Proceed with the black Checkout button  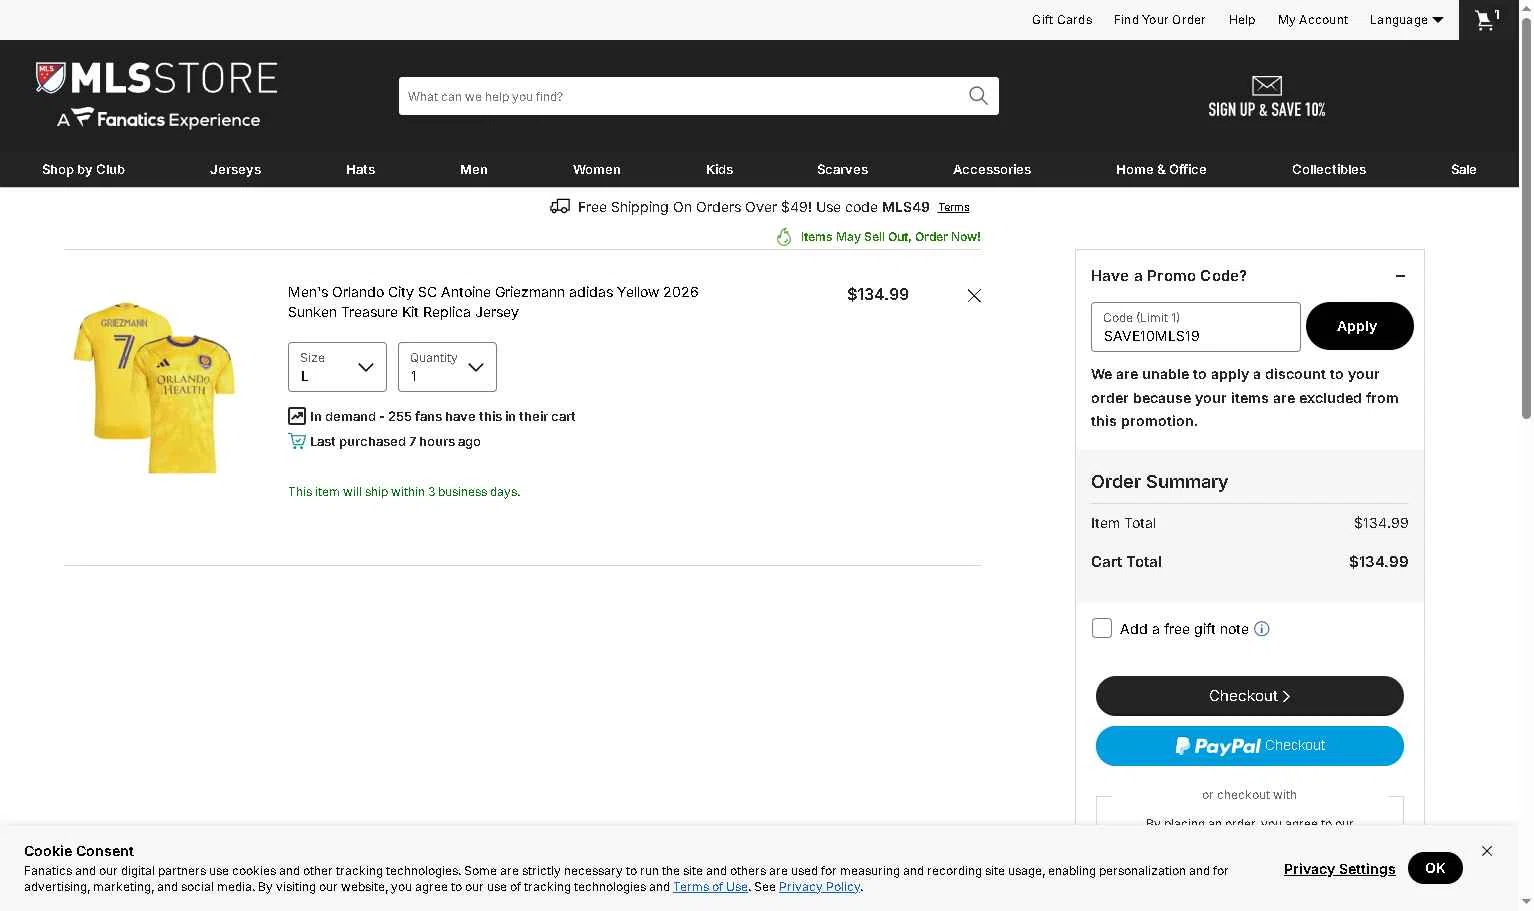(1249, 696)
